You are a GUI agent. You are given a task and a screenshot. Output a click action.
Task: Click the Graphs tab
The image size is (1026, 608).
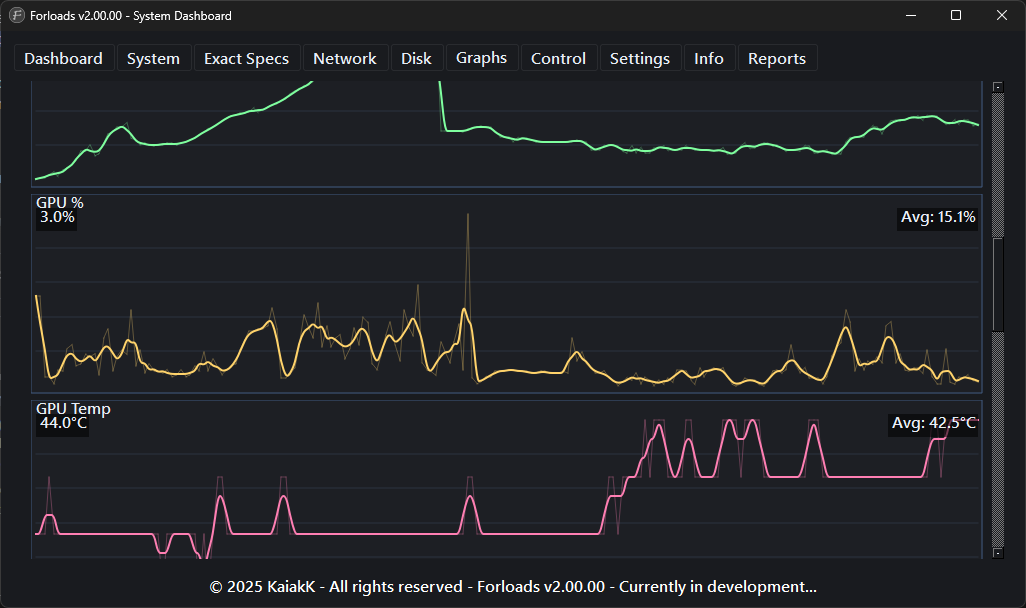point(481,58)
